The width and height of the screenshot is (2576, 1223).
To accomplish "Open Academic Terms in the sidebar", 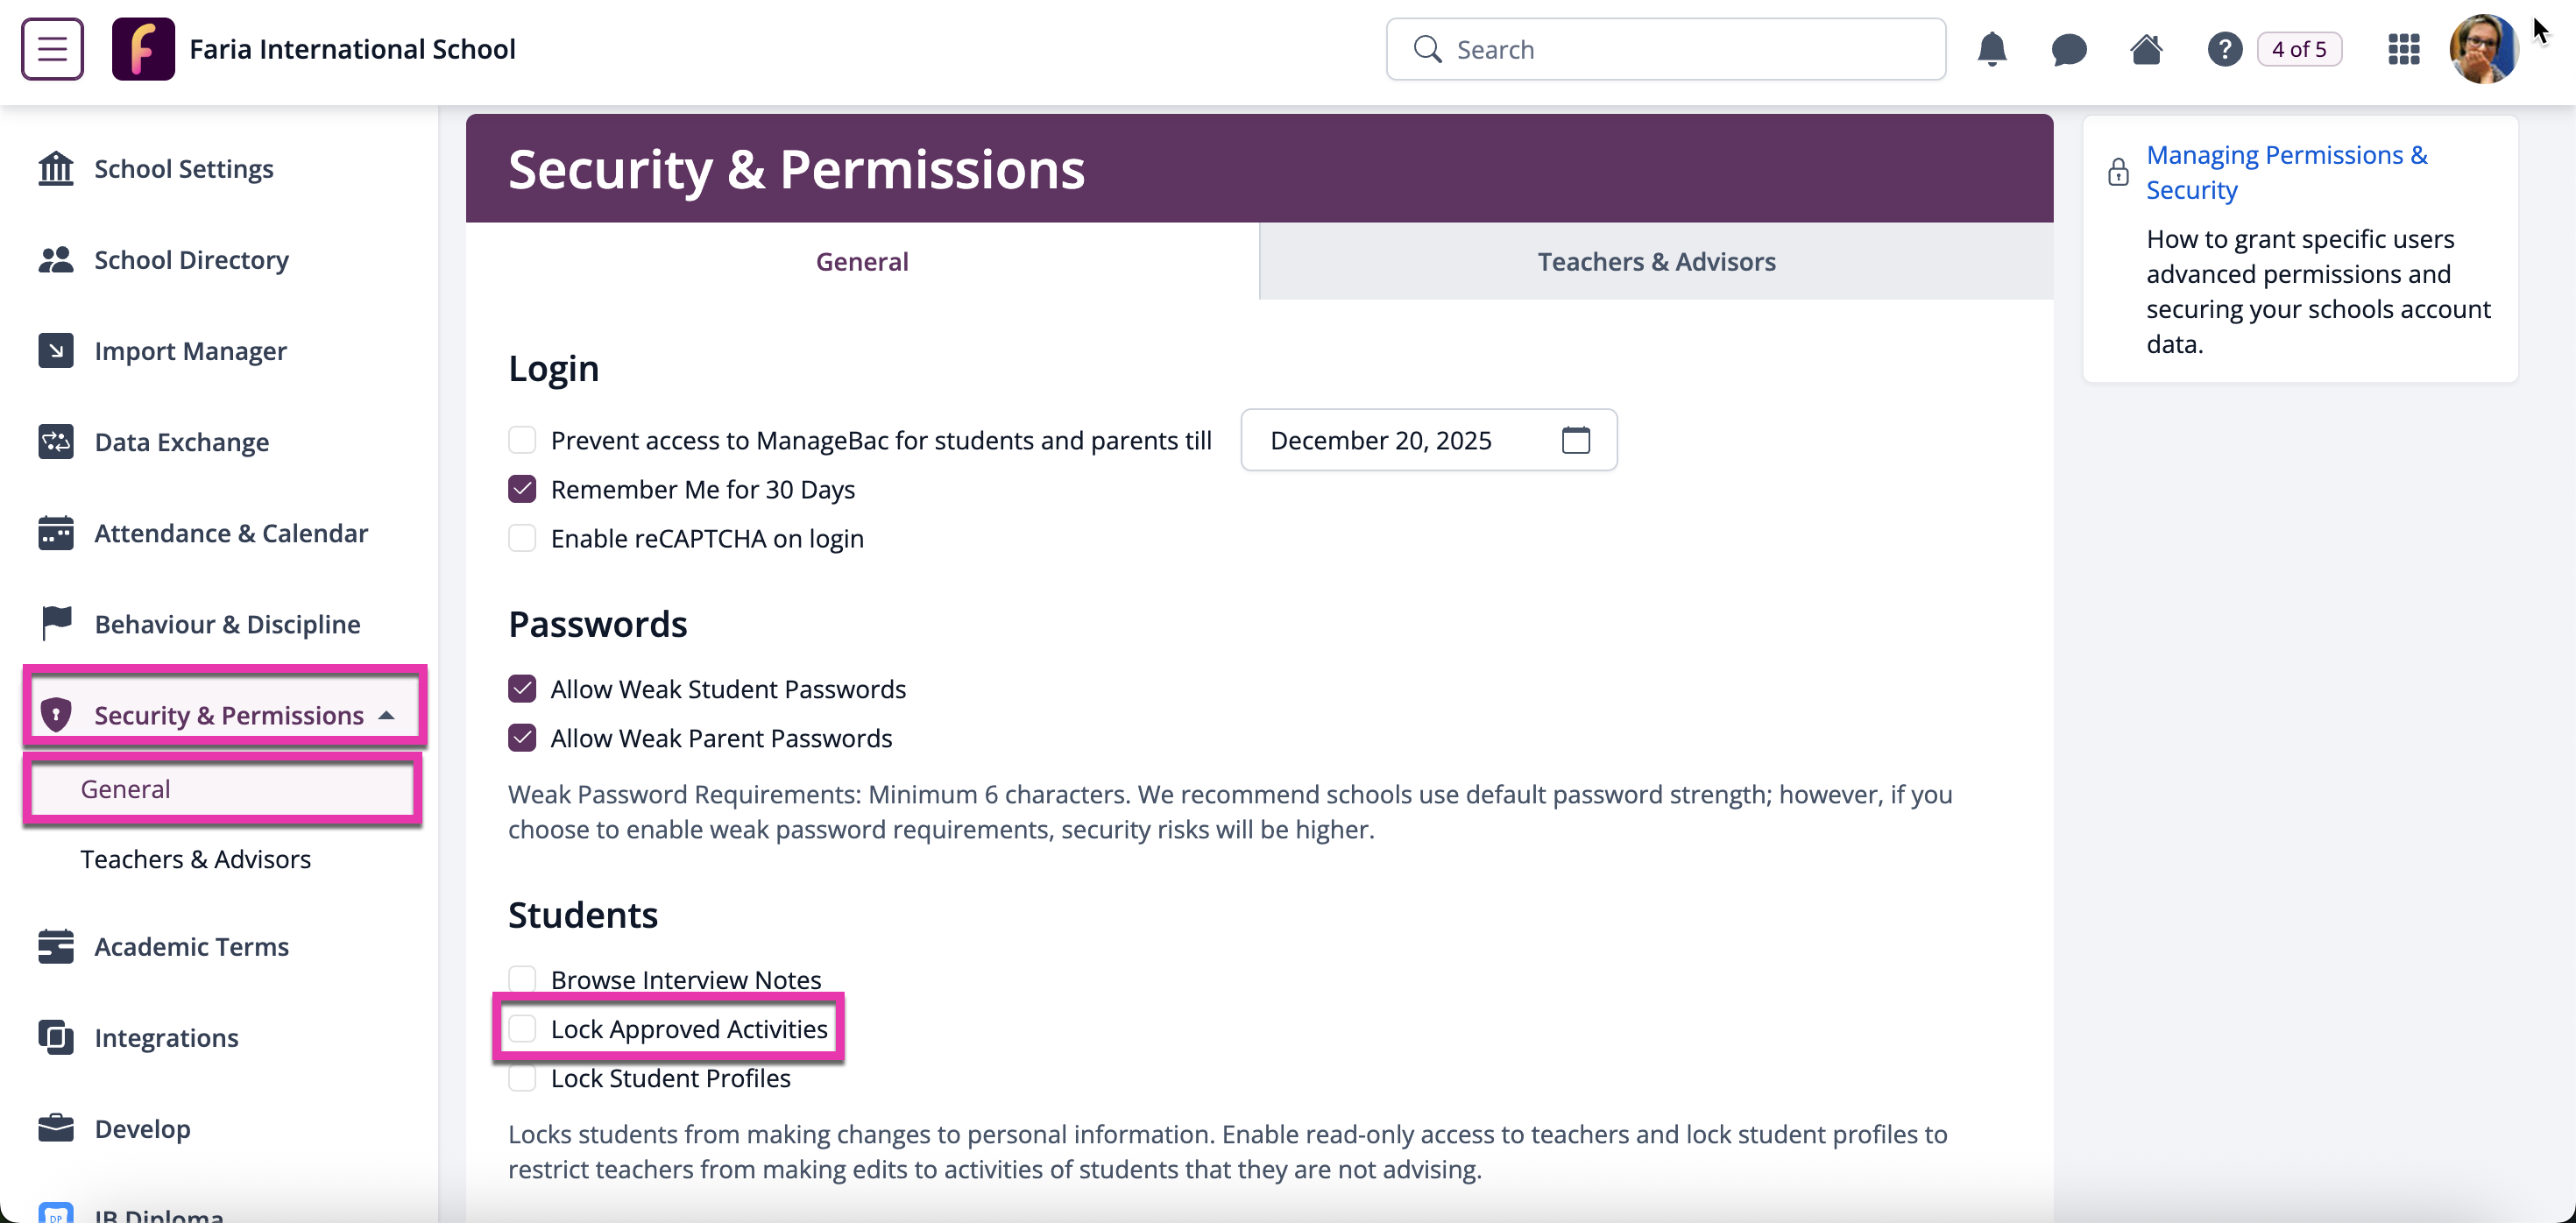I will [x=191, y=946].
